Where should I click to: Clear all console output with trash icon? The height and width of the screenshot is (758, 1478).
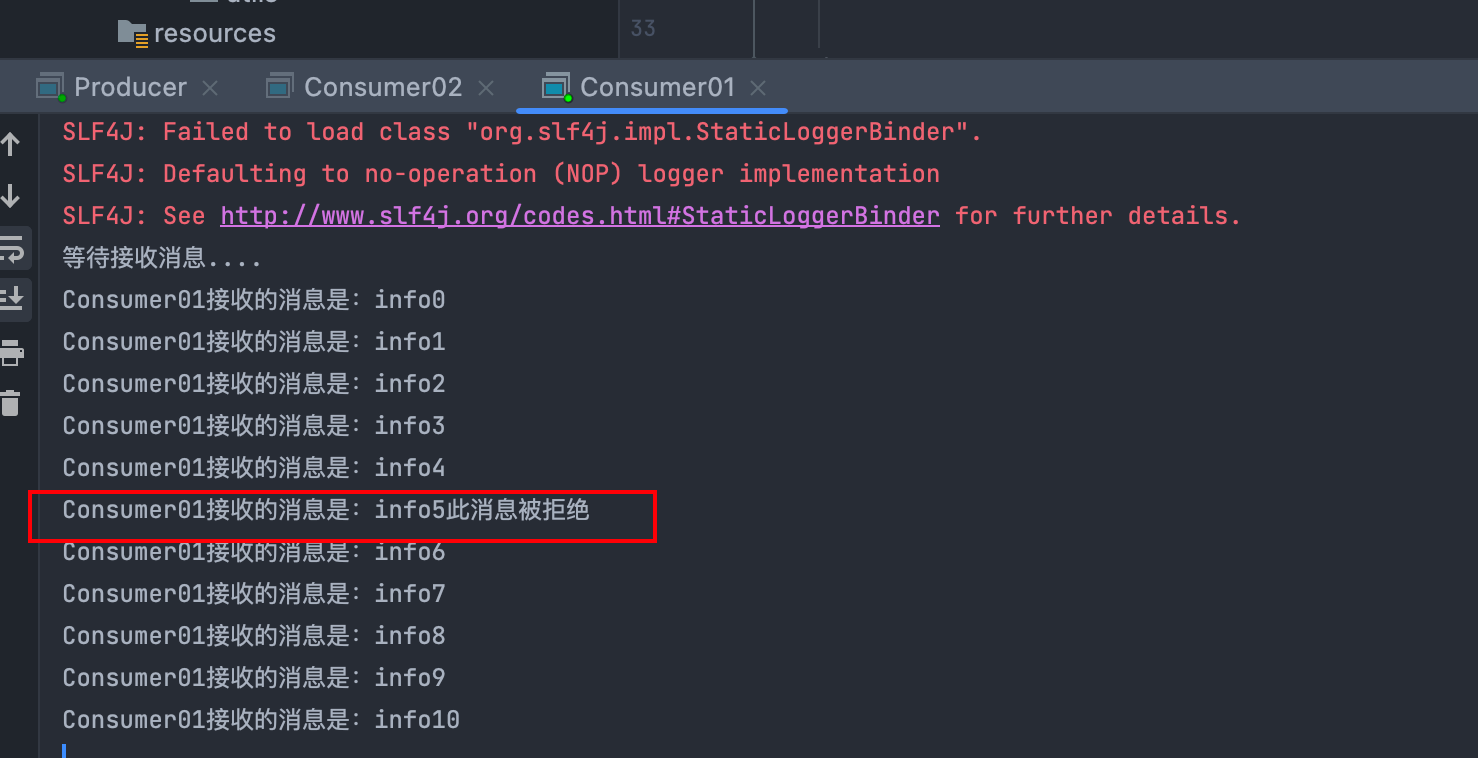pyautogui.click(x=11, y=403)
